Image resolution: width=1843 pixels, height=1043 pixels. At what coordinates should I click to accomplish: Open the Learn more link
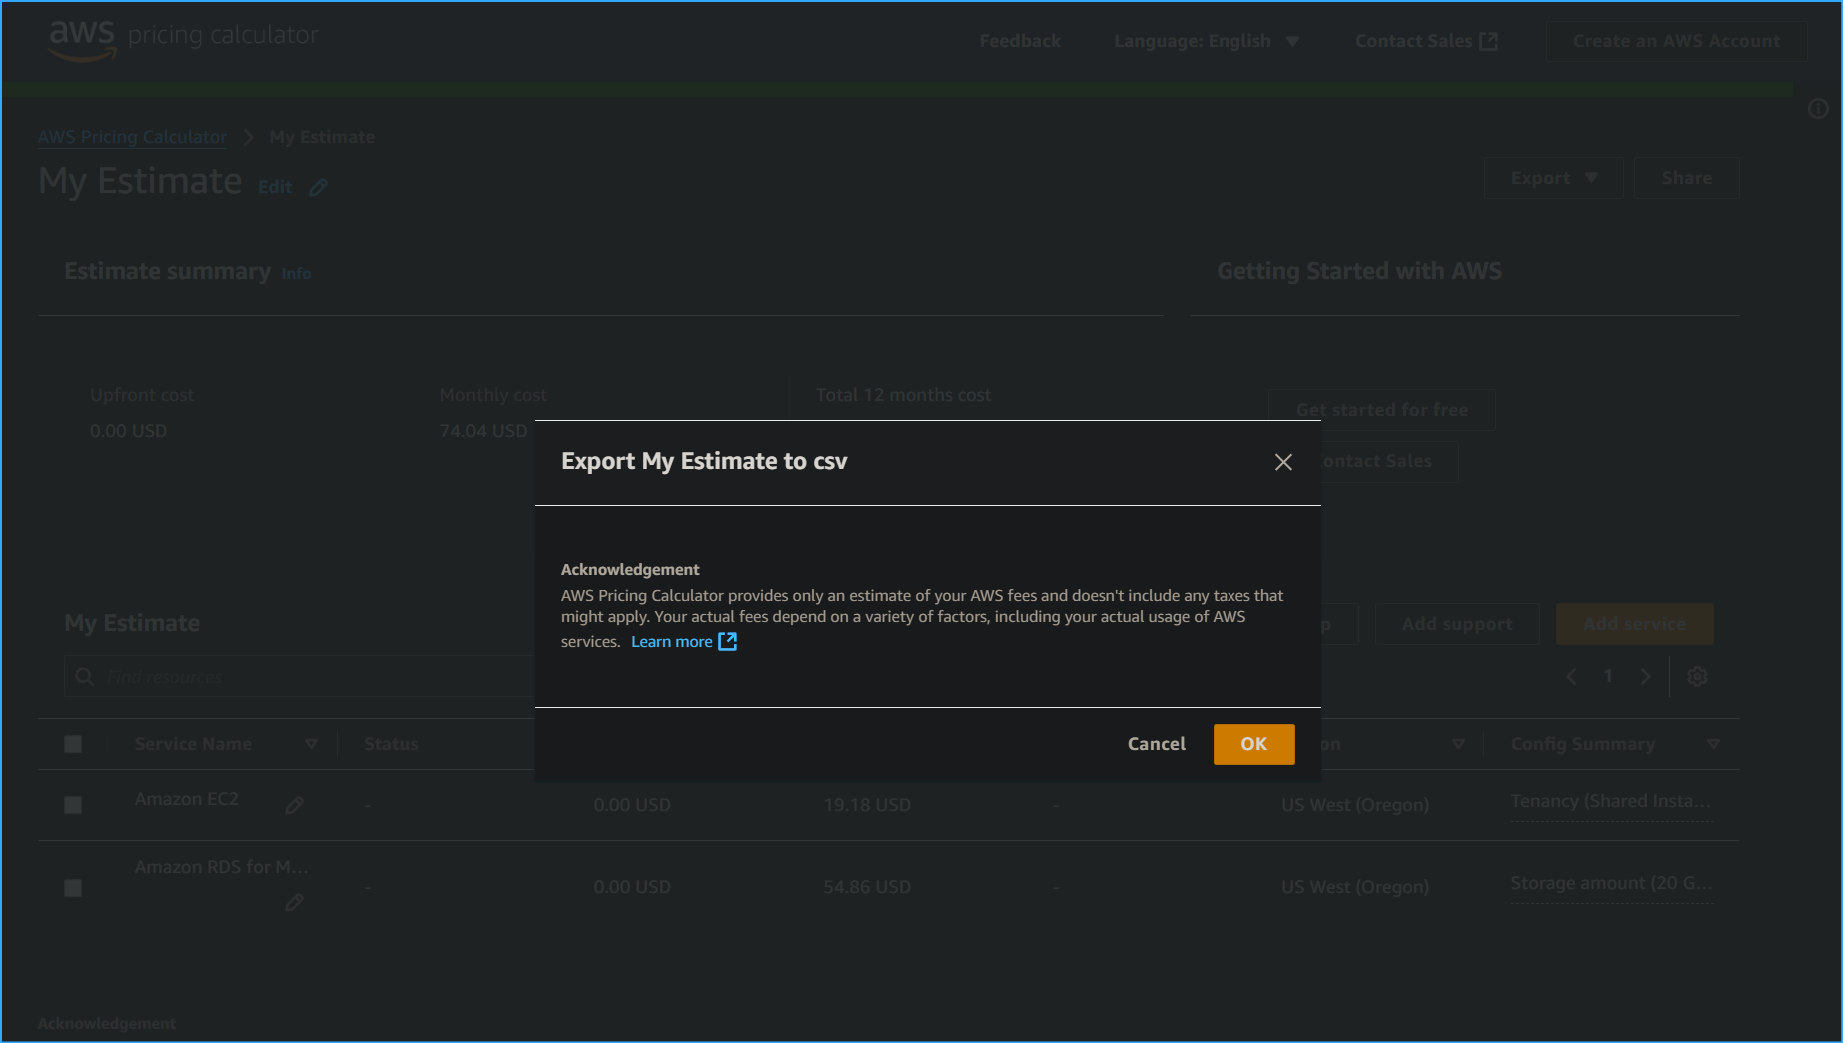(671, 641)
